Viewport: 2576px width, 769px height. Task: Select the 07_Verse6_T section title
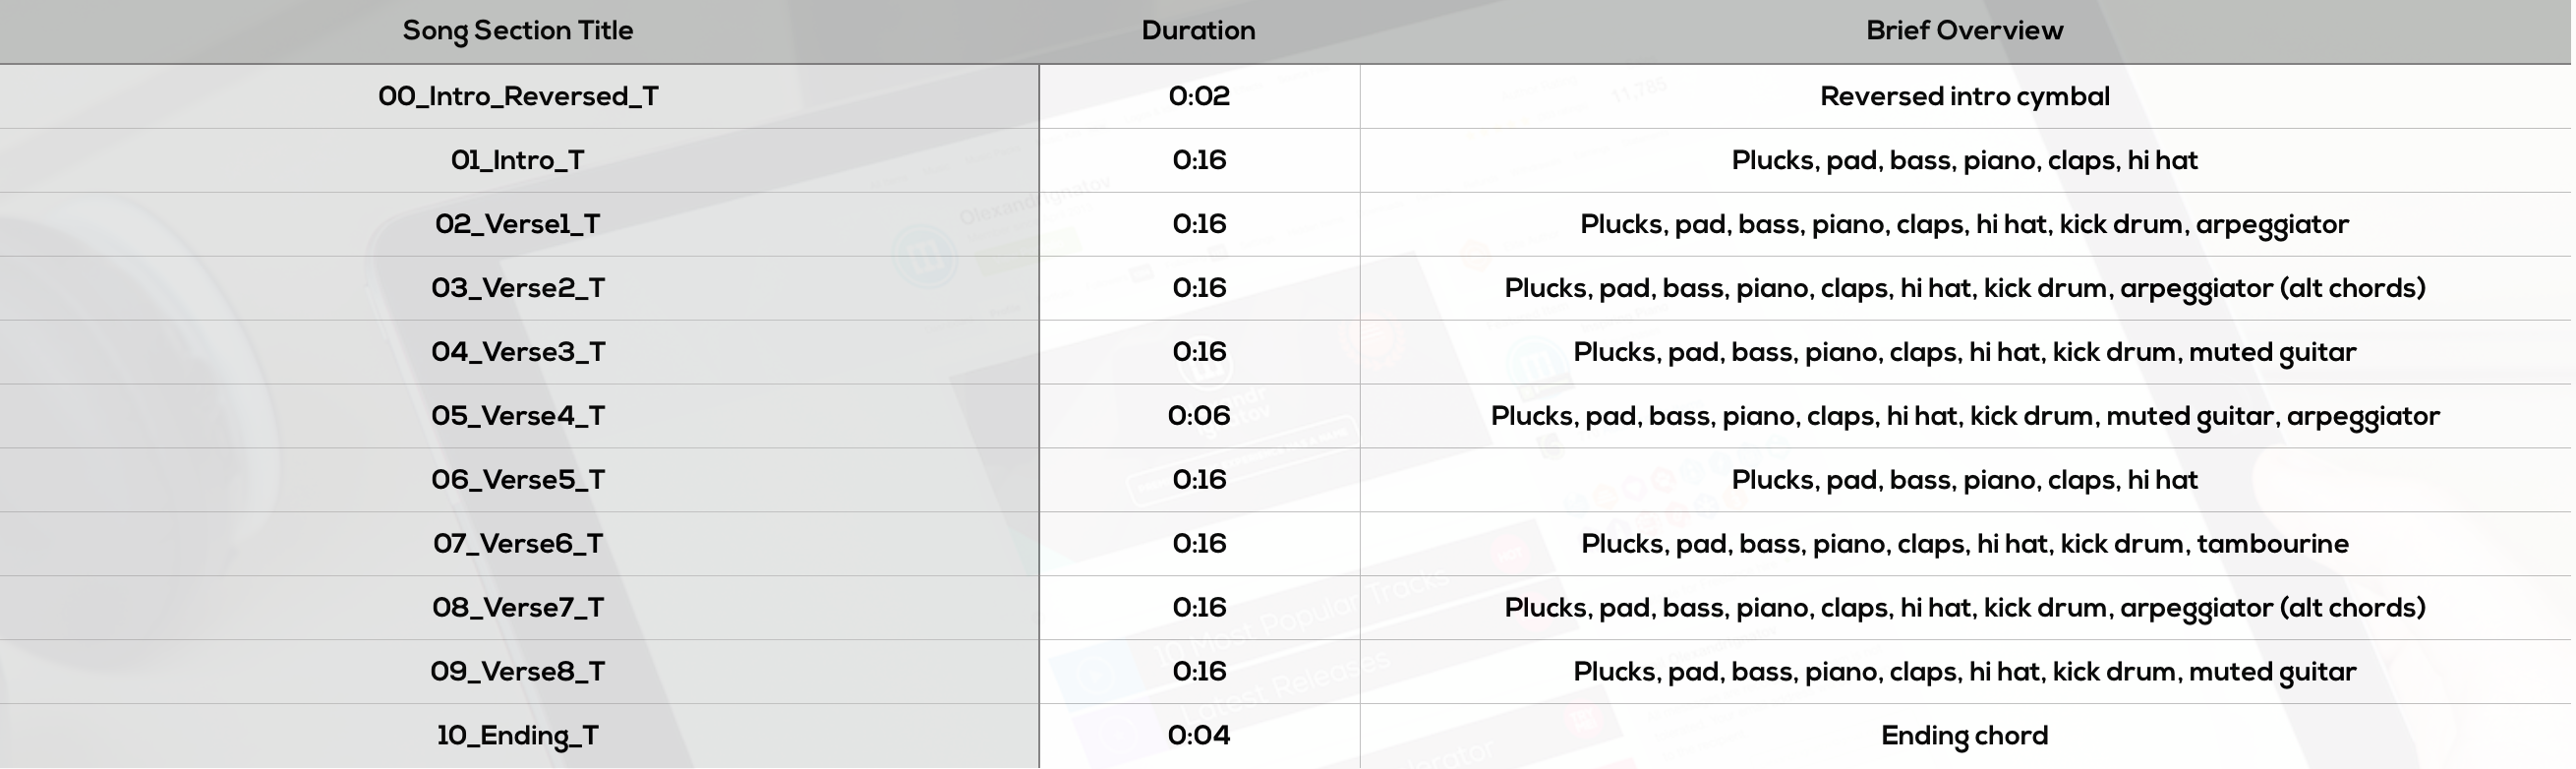tap(518, 545)
